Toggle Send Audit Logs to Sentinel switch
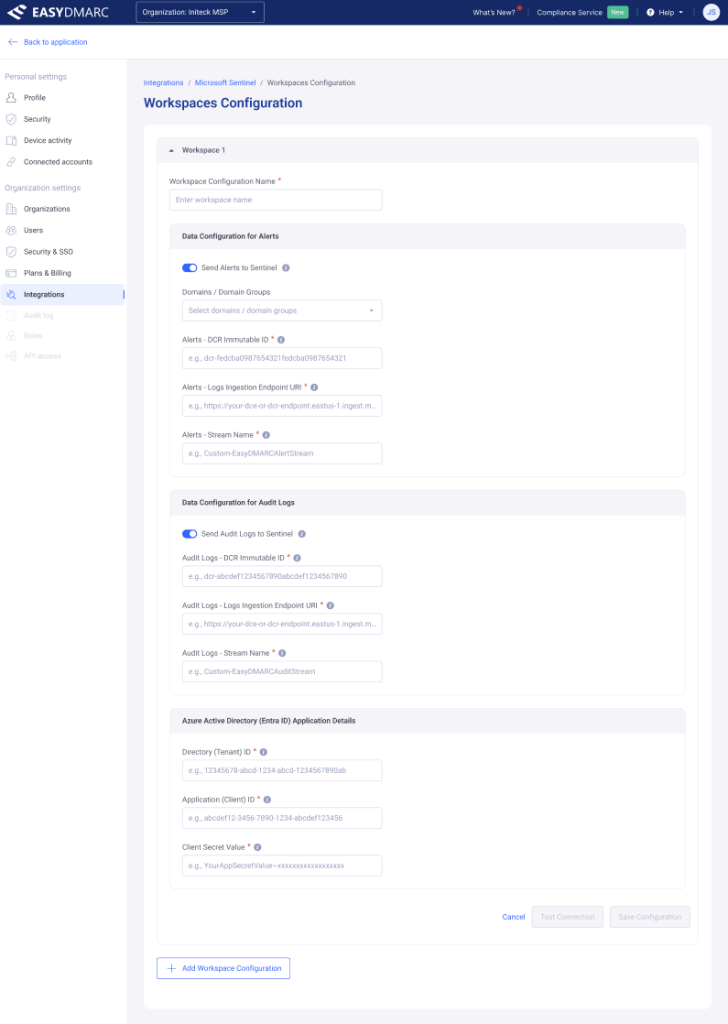The image size is (728, 1024). [x=189, y=534]
